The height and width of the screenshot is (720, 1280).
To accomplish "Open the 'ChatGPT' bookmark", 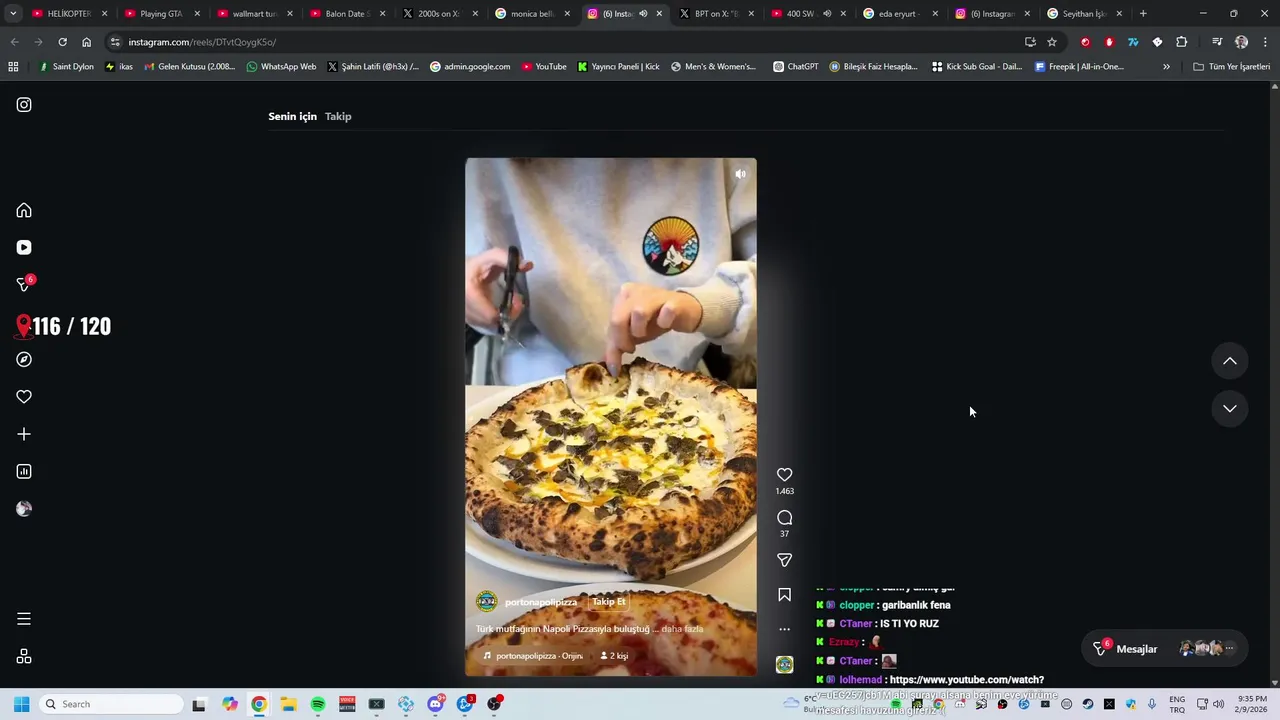I will (795, 67).
